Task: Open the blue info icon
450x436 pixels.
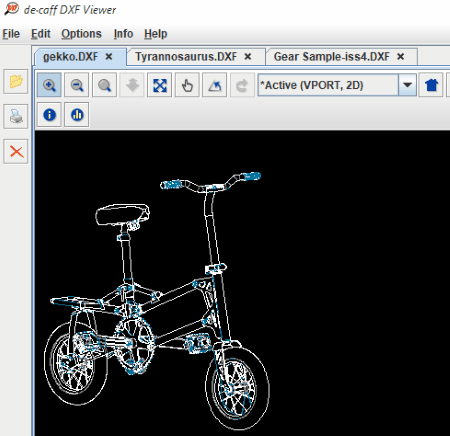Action: 49,115
